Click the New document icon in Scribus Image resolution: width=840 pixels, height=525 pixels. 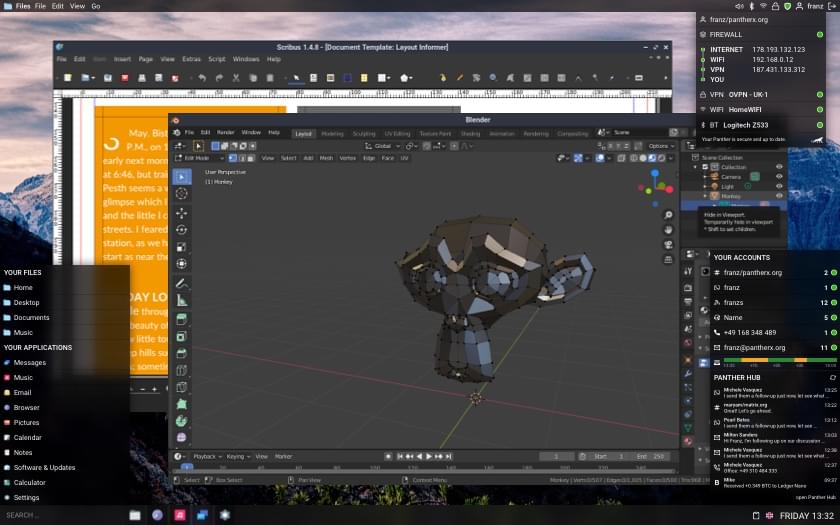68,78
